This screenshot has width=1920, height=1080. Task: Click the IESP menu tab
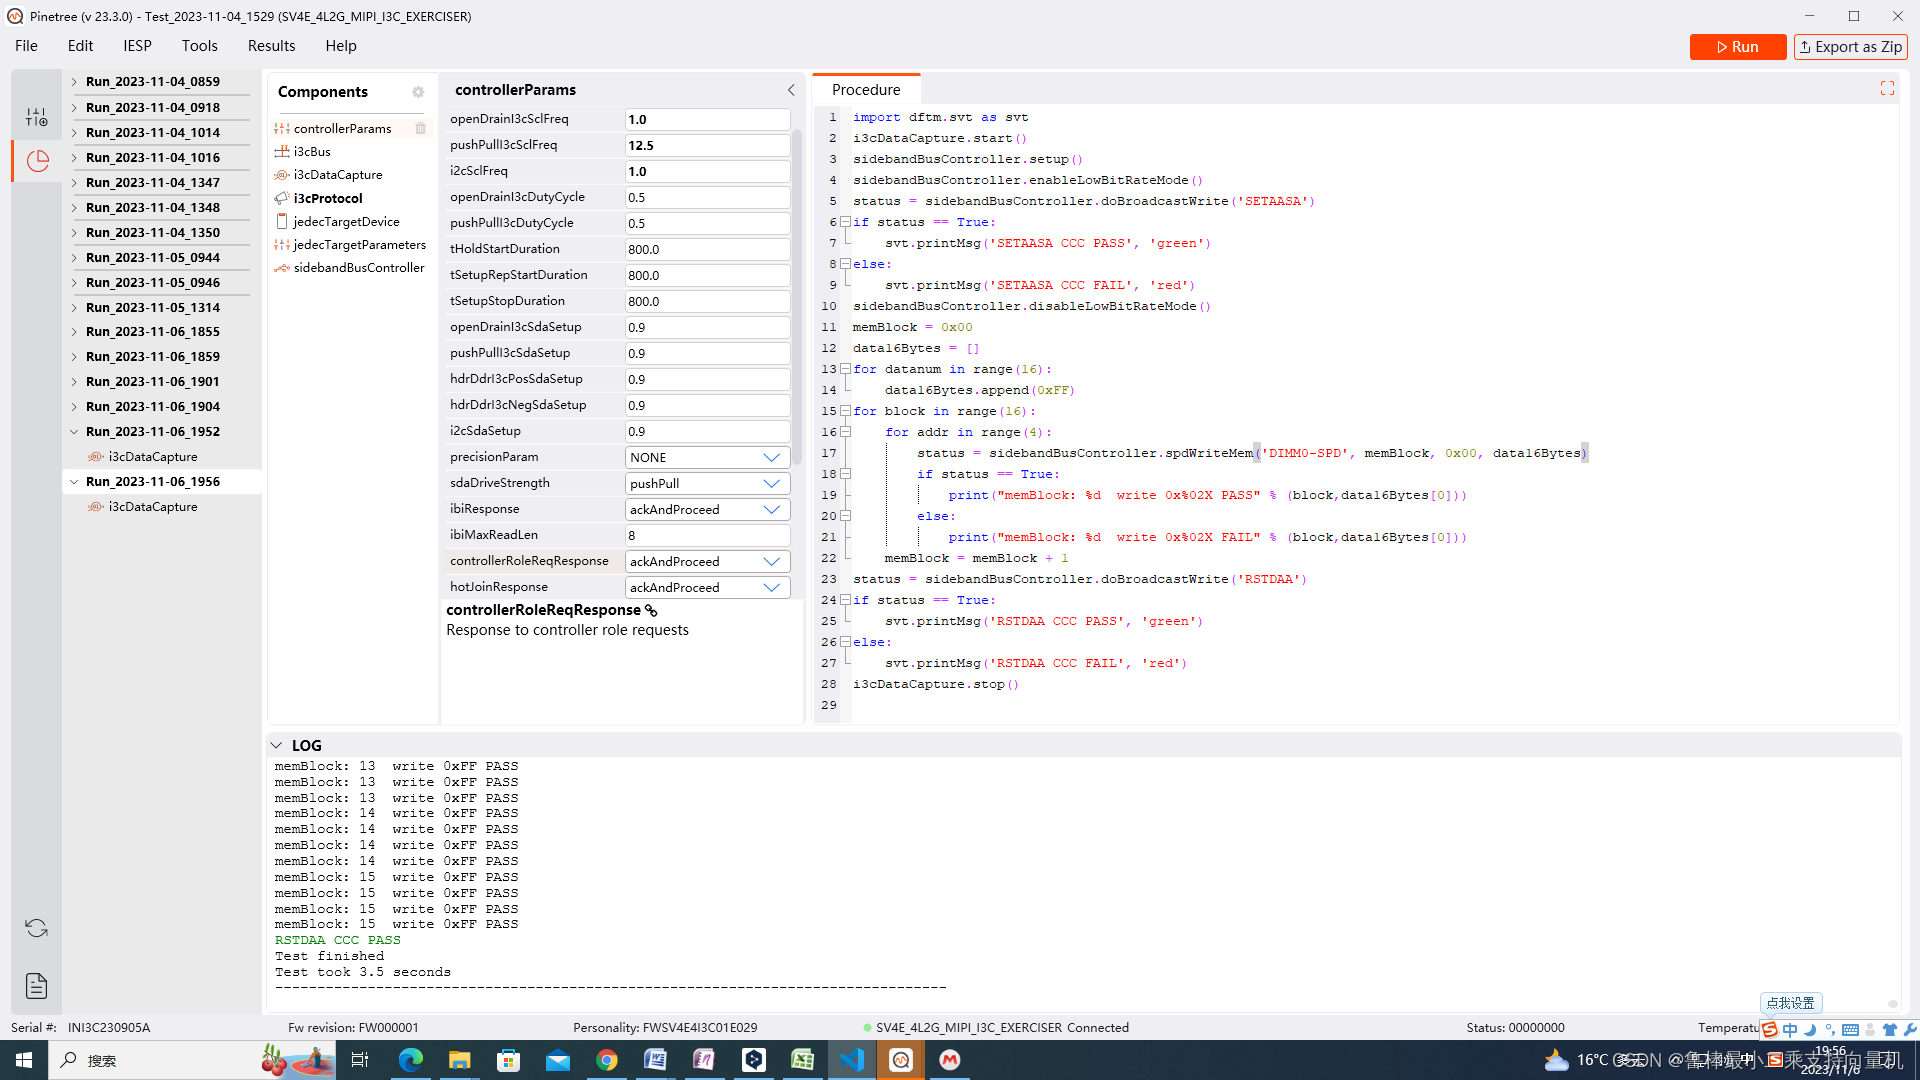137,45
